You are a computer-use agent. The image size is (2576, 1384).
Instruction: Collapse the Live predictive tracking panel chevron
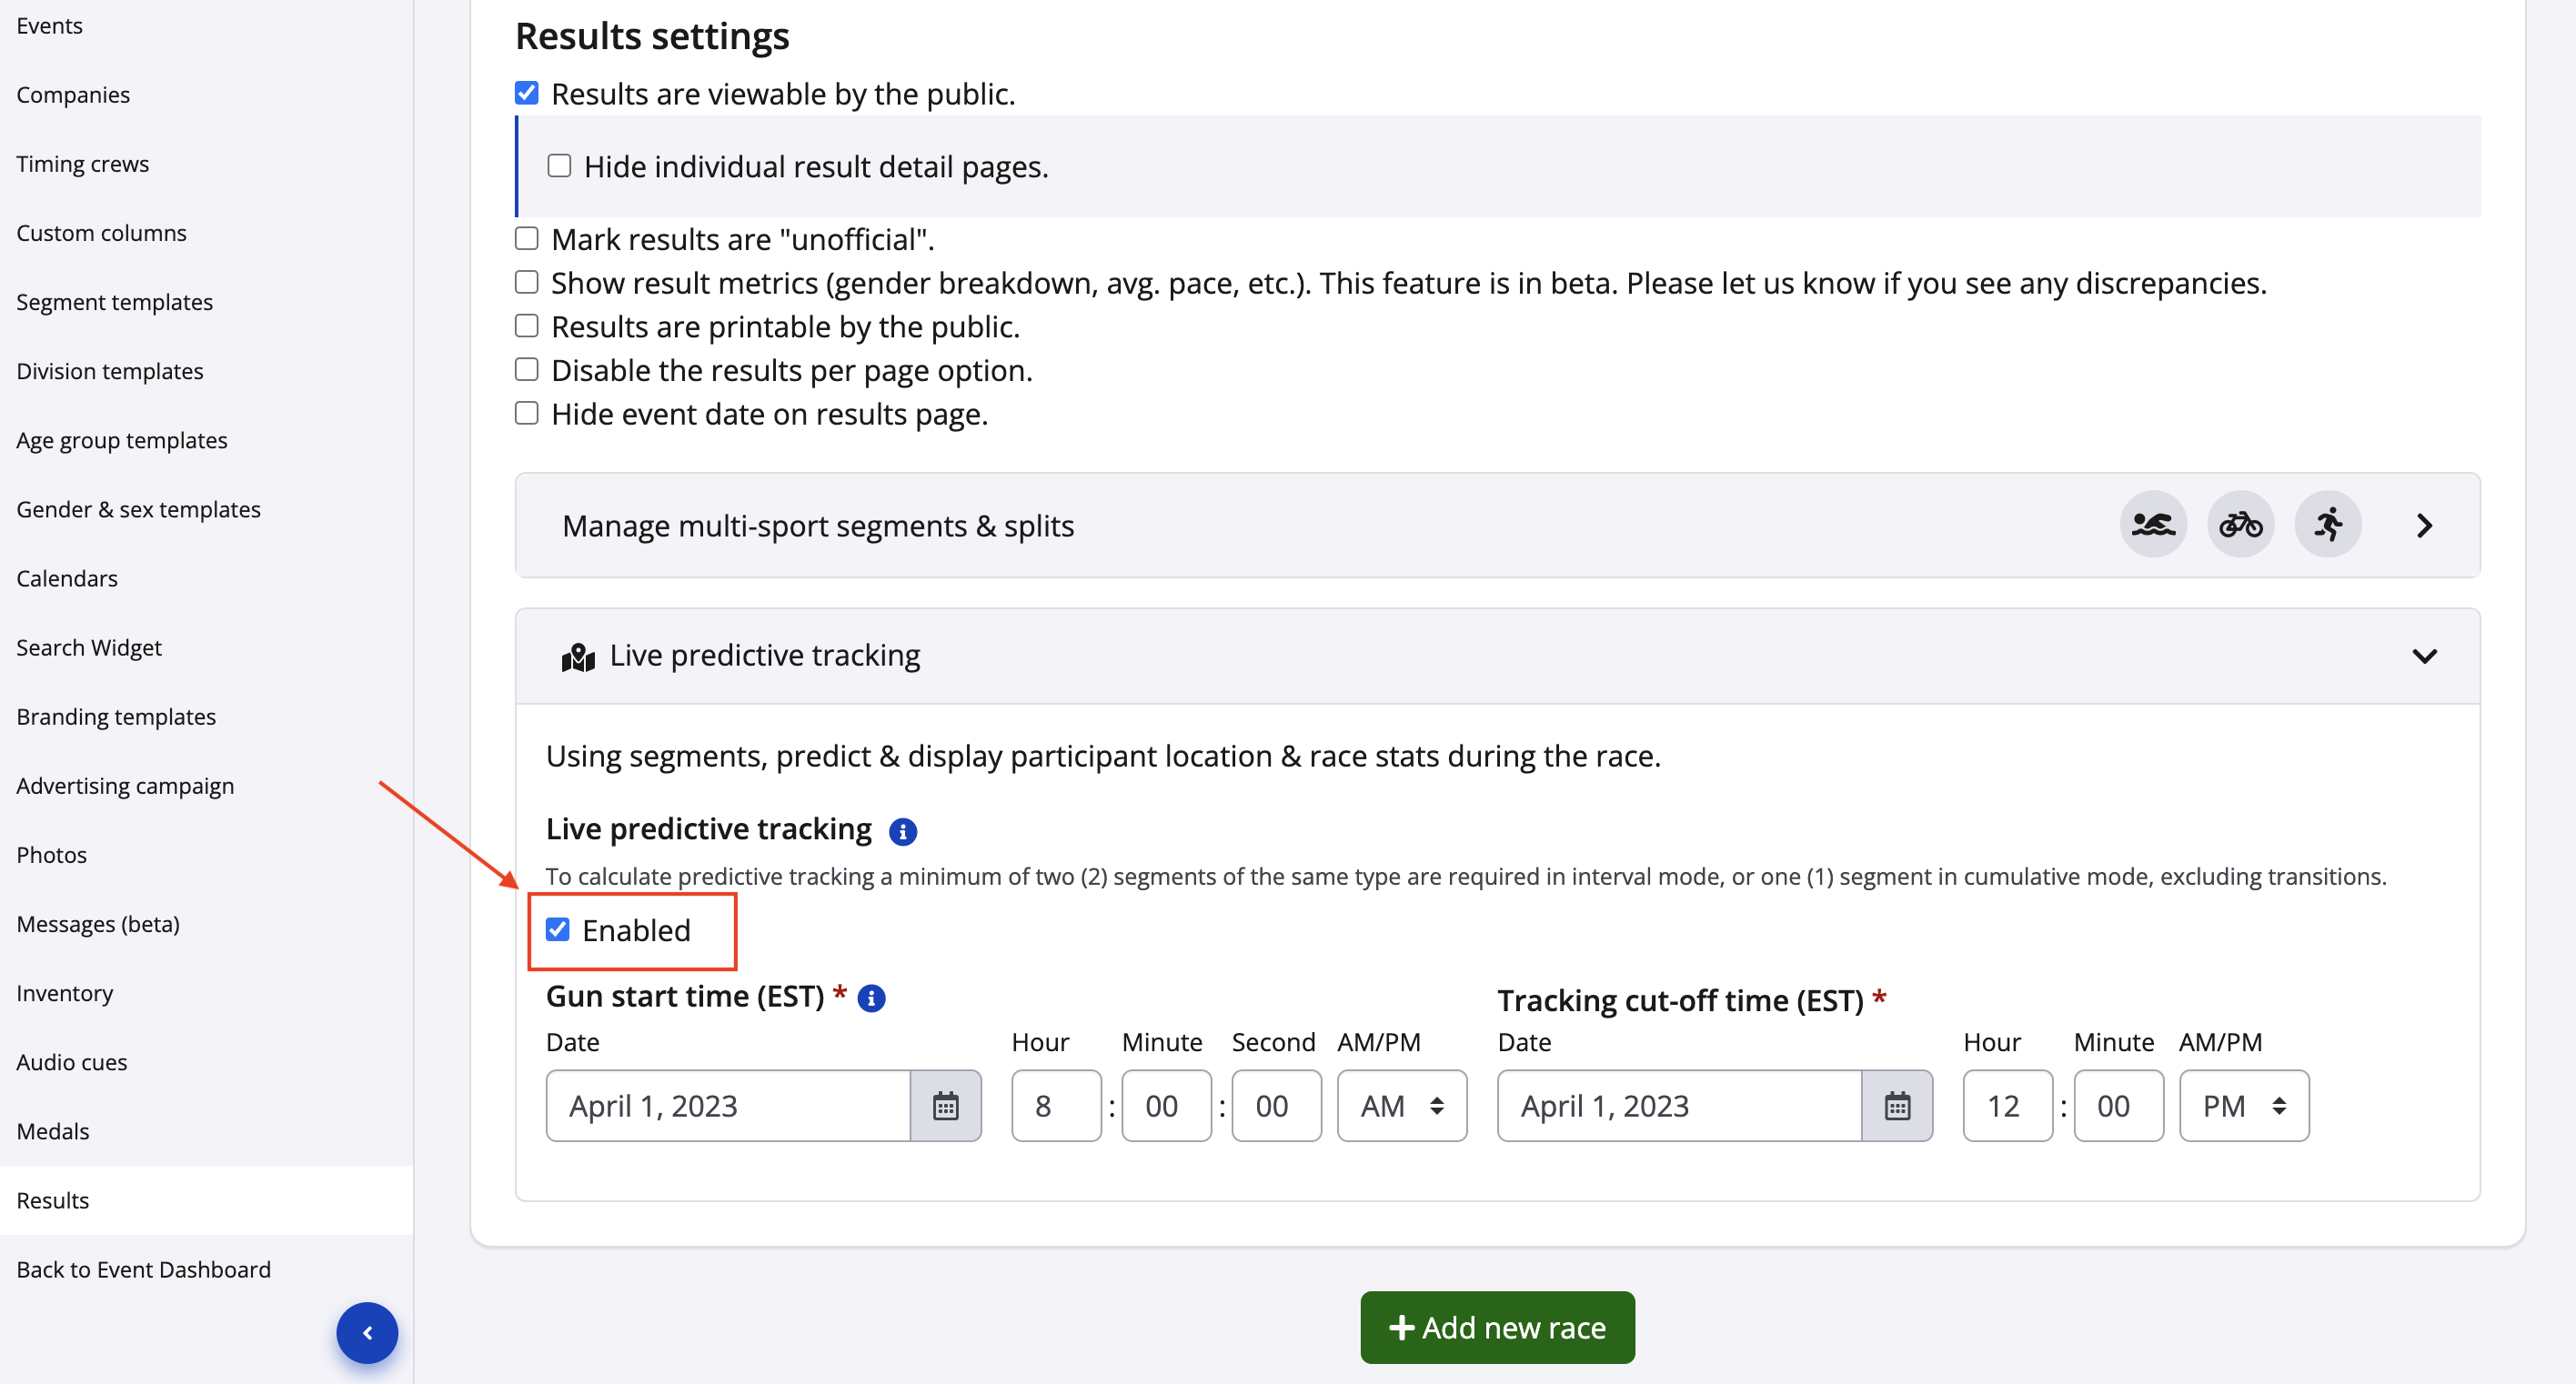pyautogui.click(x=2424, y=656)
